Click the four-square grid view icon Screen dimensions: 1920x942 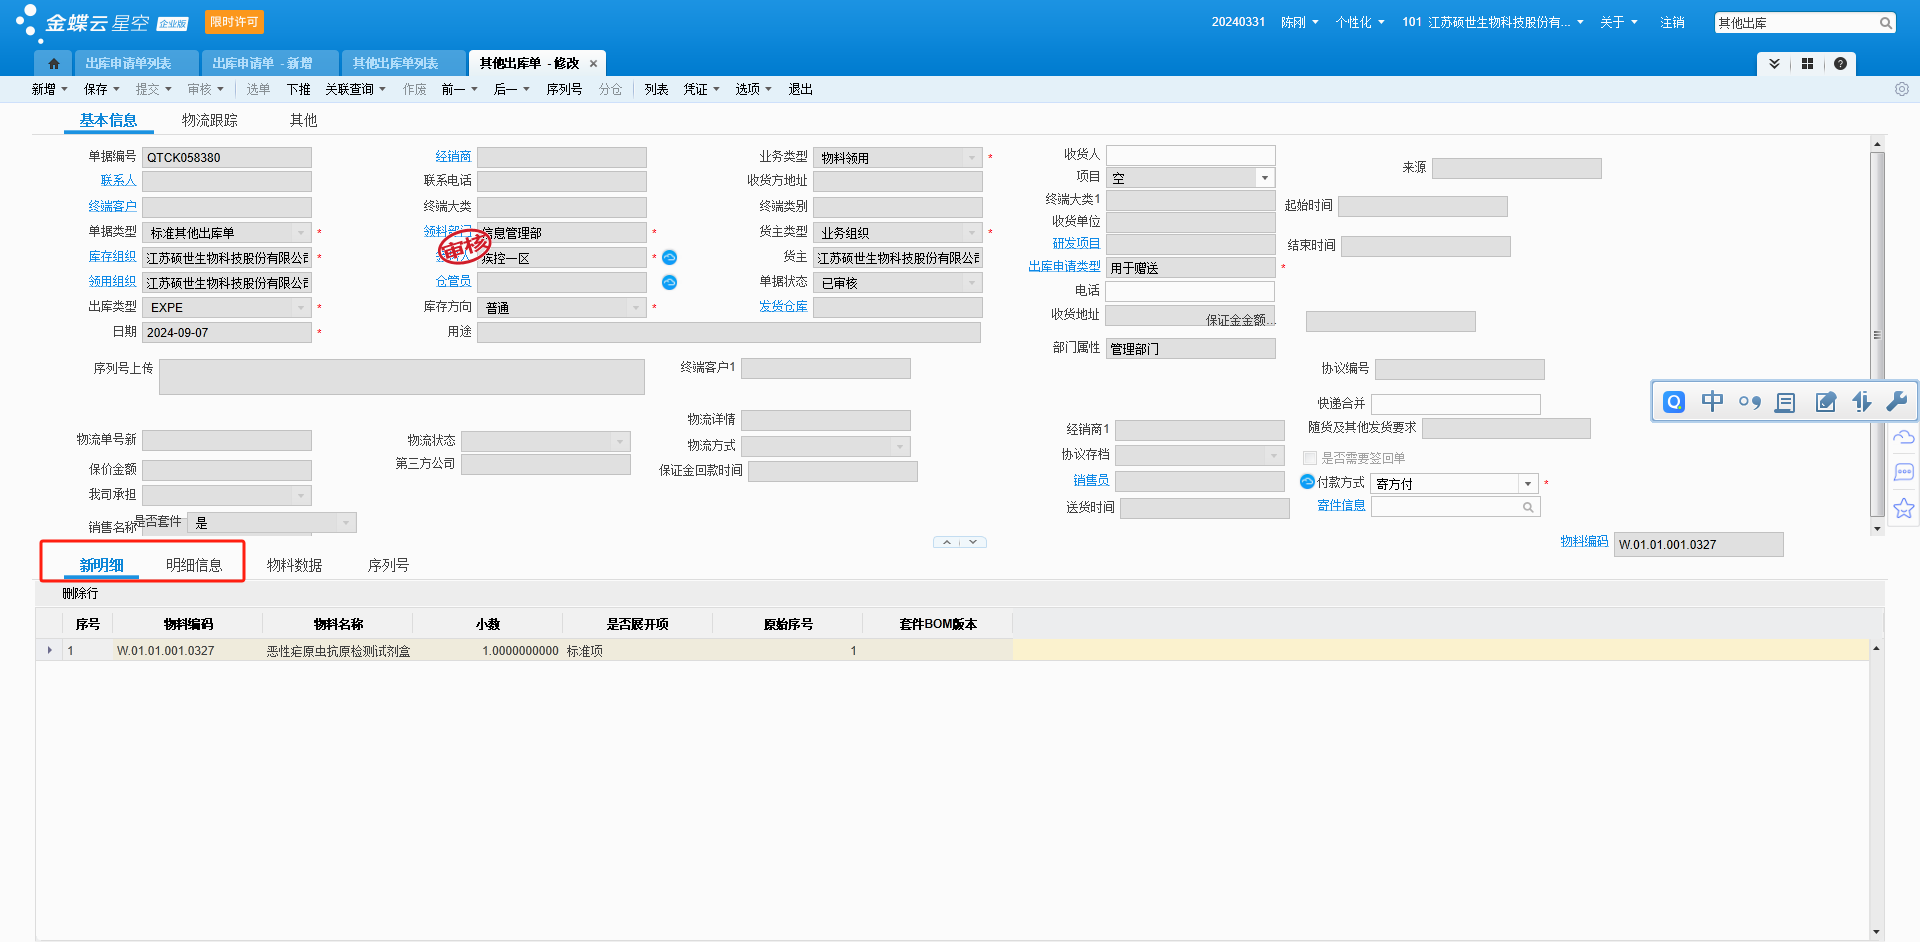click(1807, 64)
